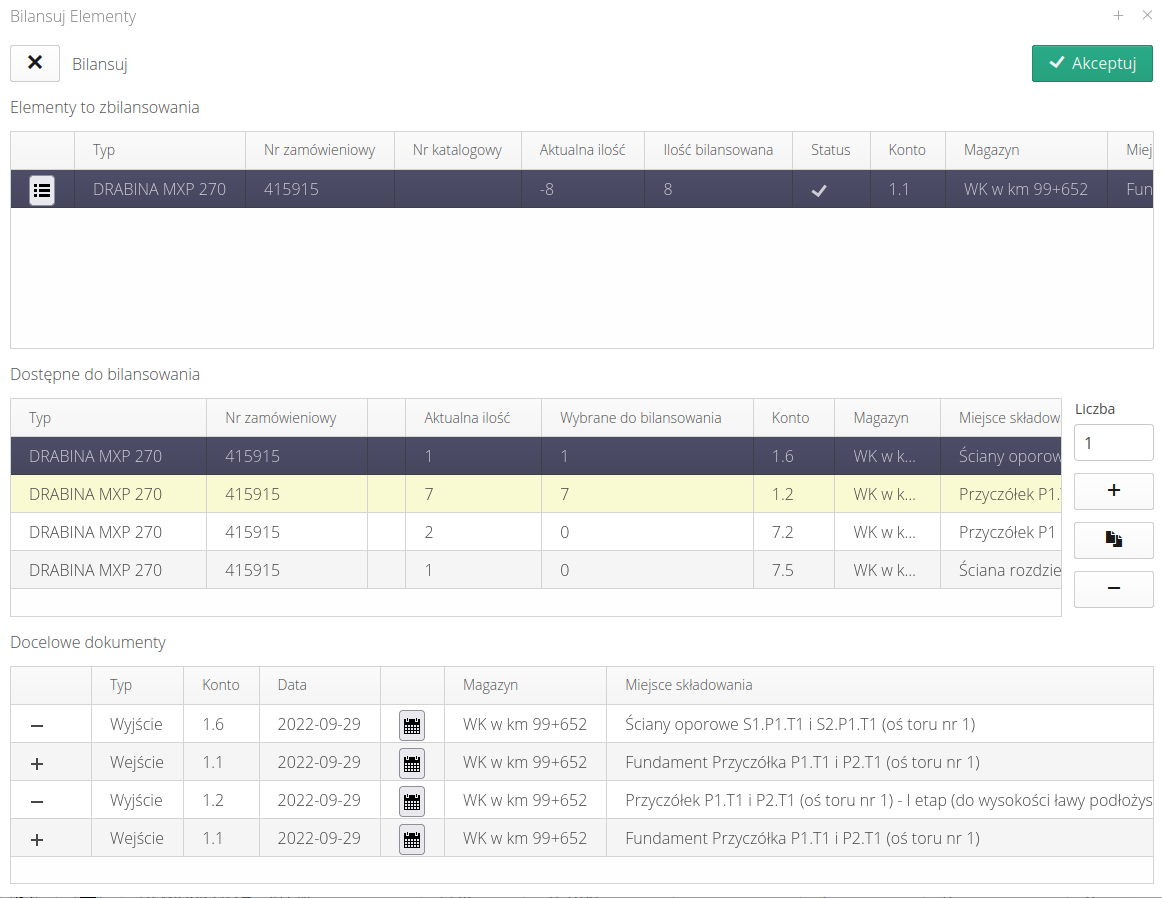The image size is (1162, 898).
Task: Collapse the Wyjście 1.2 document row
Action: 37,801
